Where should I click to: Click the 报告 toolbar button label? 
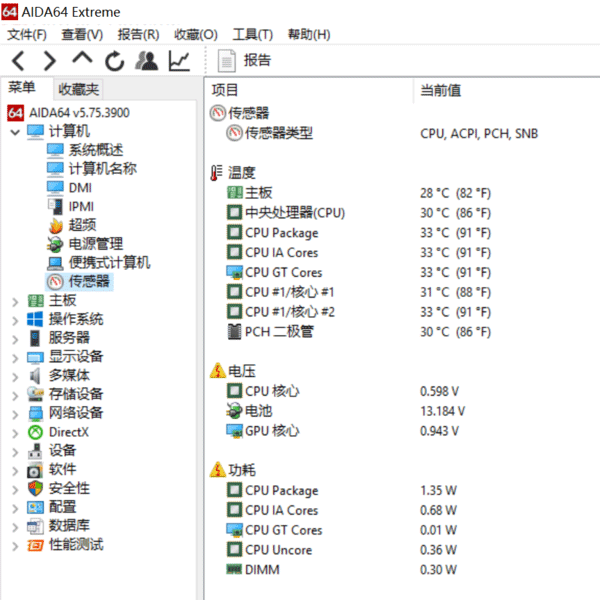pos(257,60)
